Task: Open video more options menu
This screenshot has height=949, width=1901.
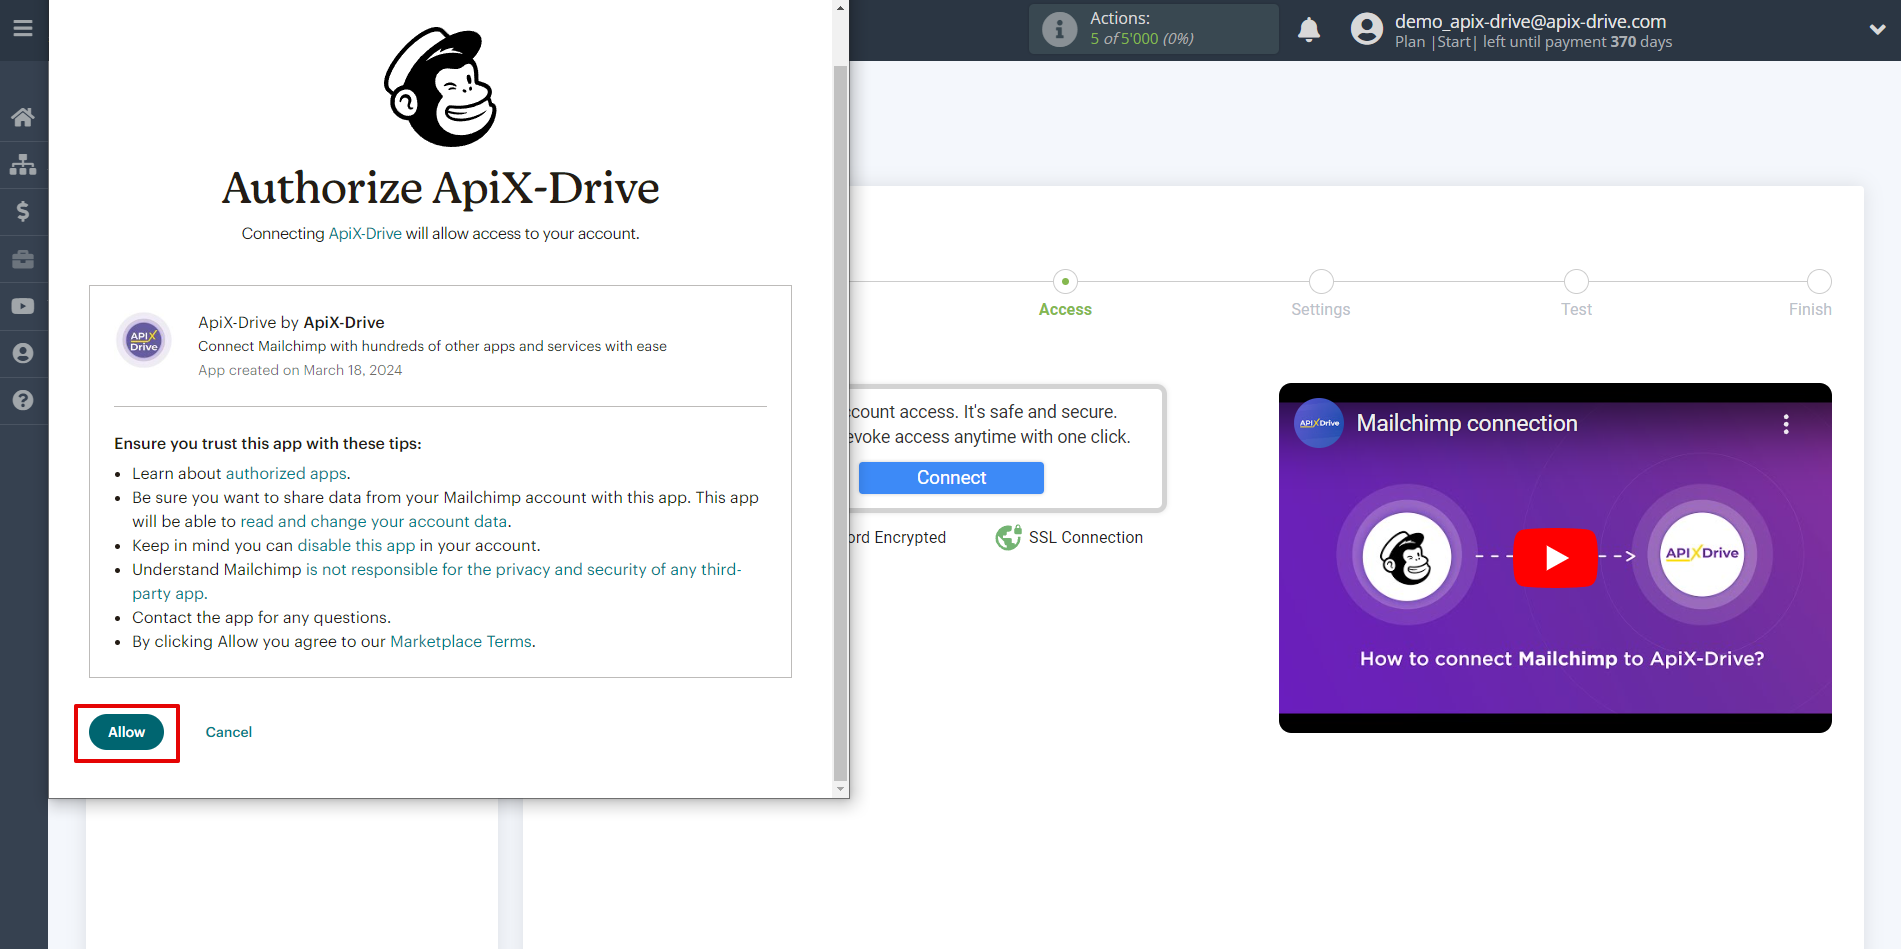Action: click(1786, 424)
